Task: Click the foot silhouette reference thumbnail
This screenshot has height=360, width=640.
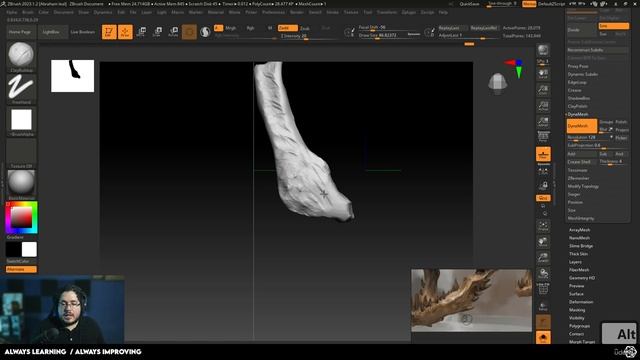Action: 73,76
